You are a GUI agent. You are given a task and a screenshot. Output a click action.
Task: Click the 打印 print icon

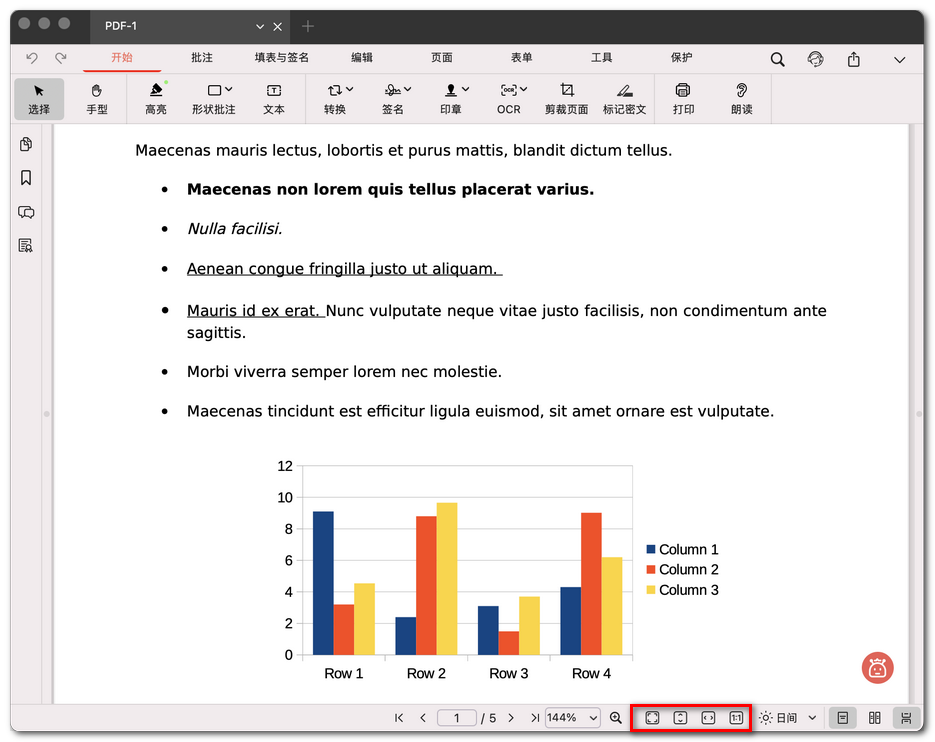(683, 98)
